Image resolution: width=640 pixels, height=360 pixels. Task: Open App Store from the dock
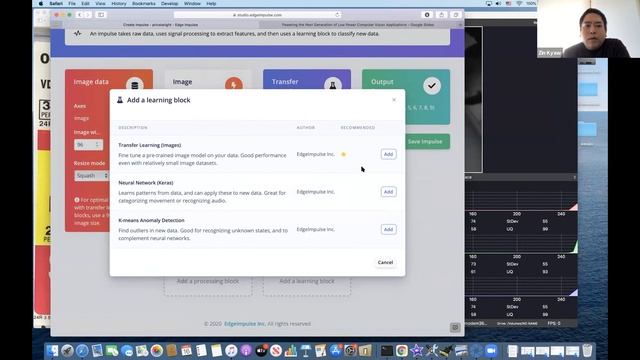(x=336, y=351)
